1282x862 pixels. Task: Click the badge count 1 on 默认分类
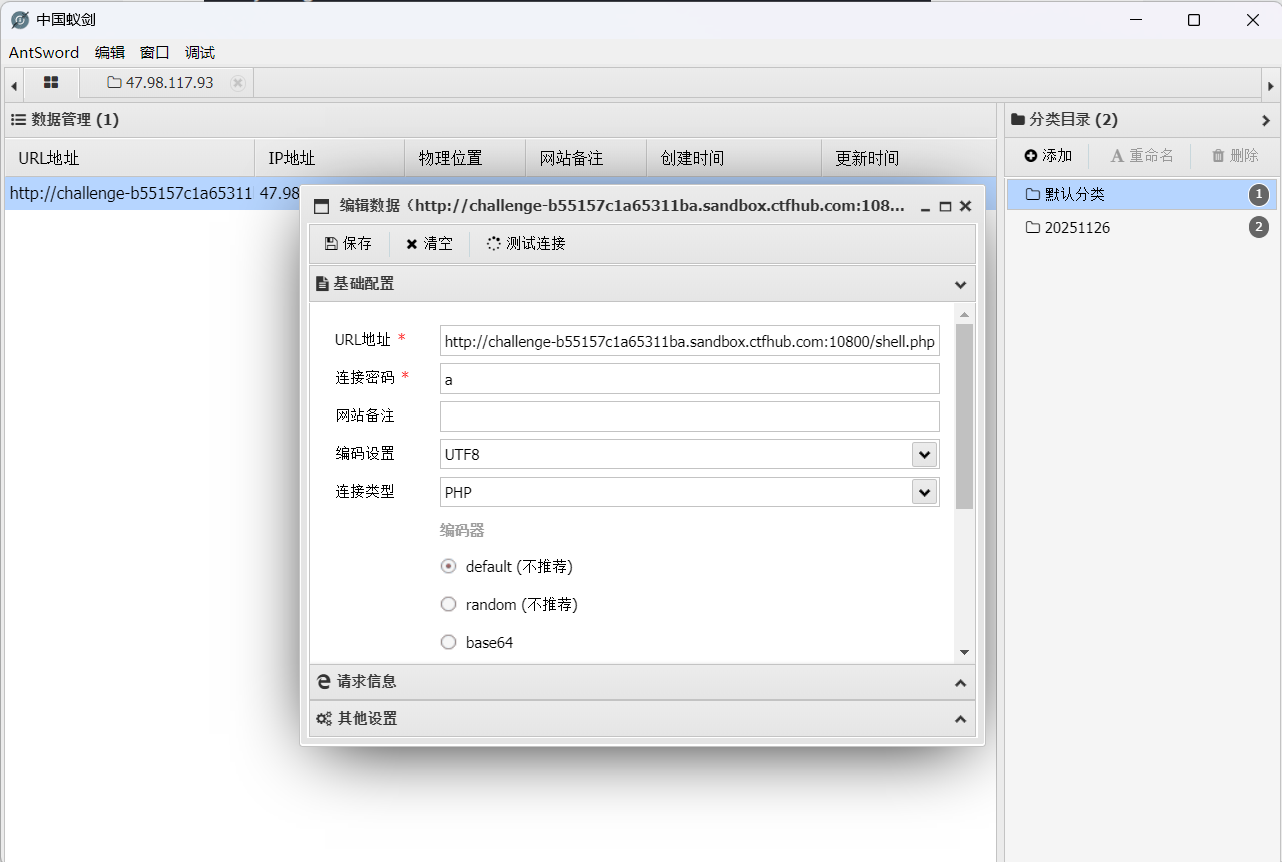(x=1259, y=194)
